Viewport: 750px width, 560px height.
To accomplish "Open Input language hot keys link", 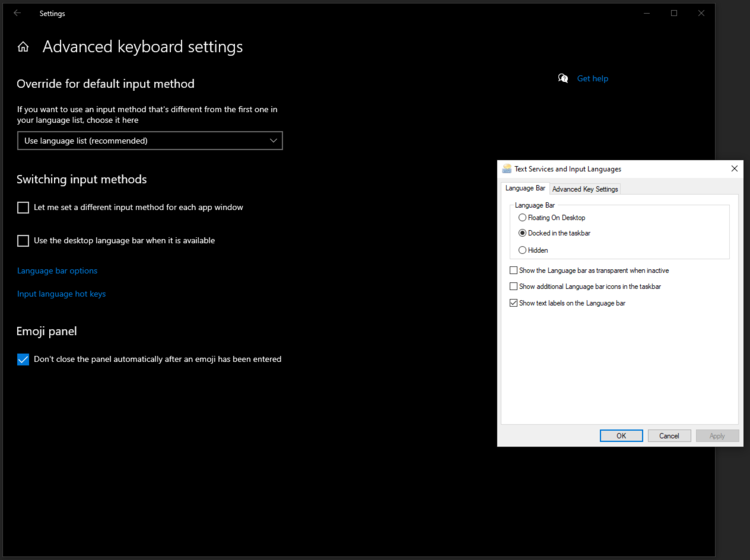I will (61, 294).
